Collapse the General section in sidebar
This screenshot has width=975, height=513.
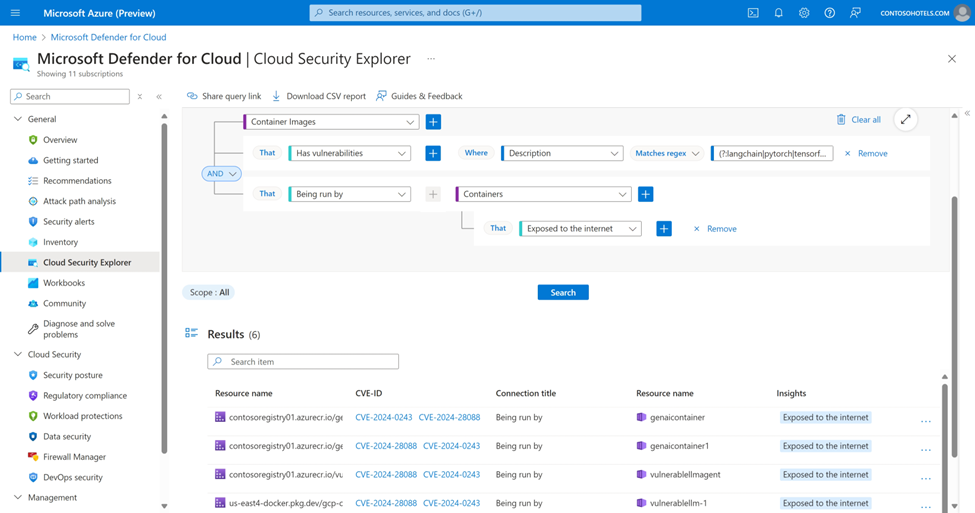(18, 119)
